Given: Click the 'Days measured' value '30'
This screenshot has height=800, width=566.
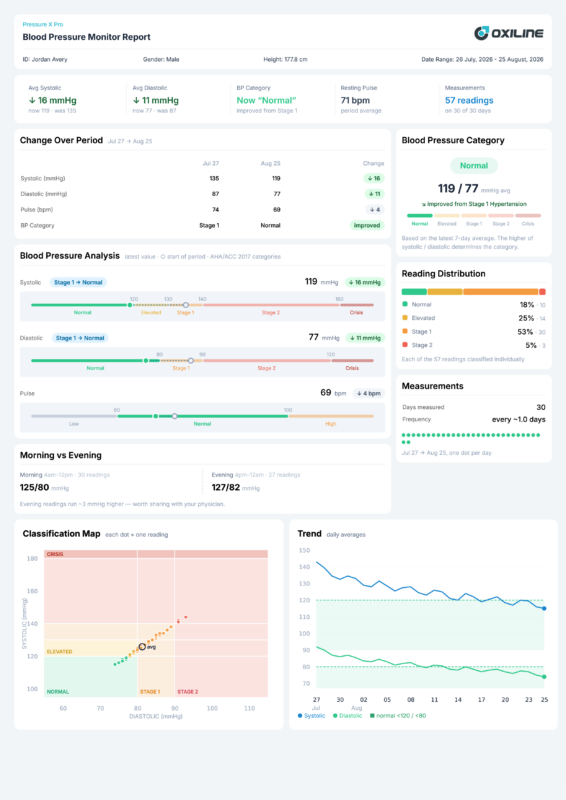Looking at the screenshot, I should pos(541,407).
